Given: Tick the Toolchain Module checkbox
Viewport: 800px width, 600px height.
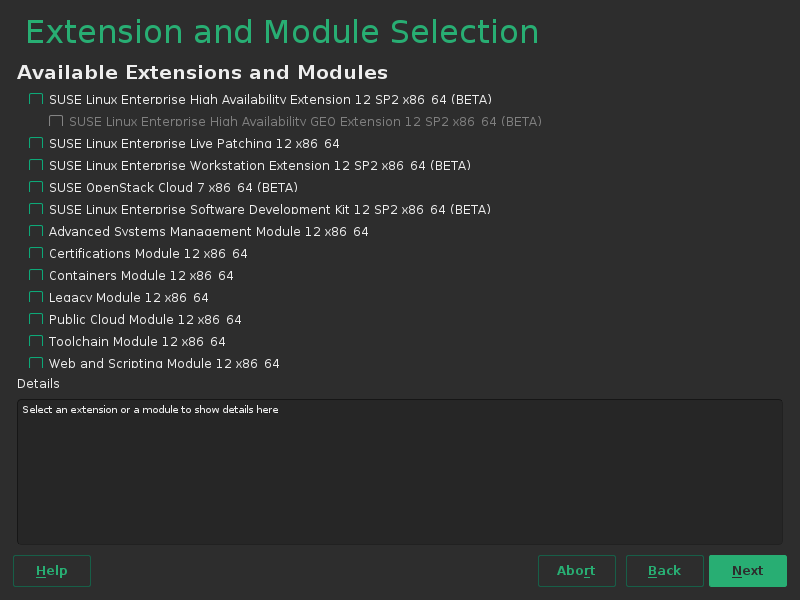Looking at the screenshot, I should 36,342.
